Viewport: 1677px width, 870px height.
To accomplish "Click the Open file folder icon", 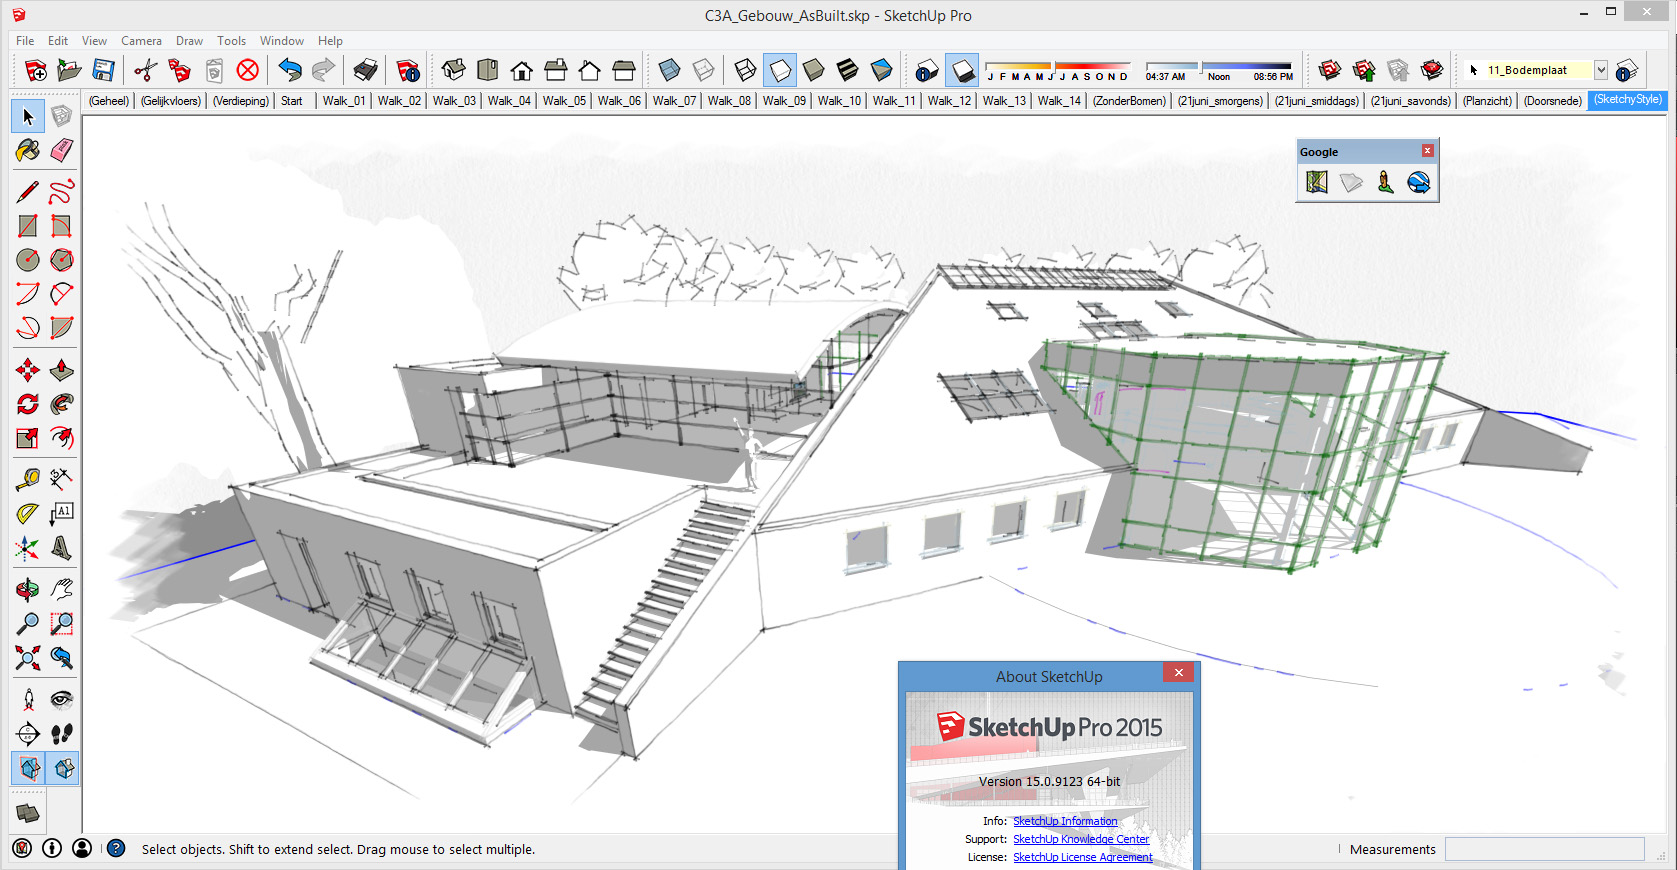I will [x=69, y=70].
